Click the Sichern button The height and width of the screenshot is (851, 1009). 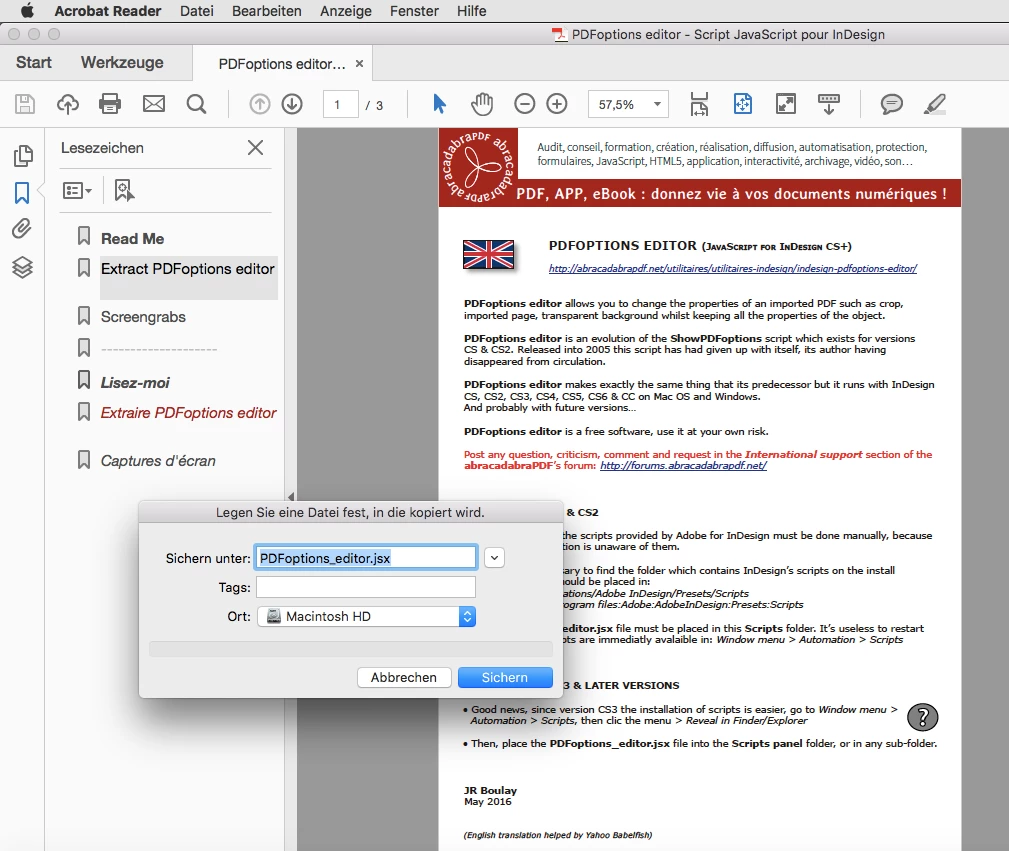coord(505,677)
